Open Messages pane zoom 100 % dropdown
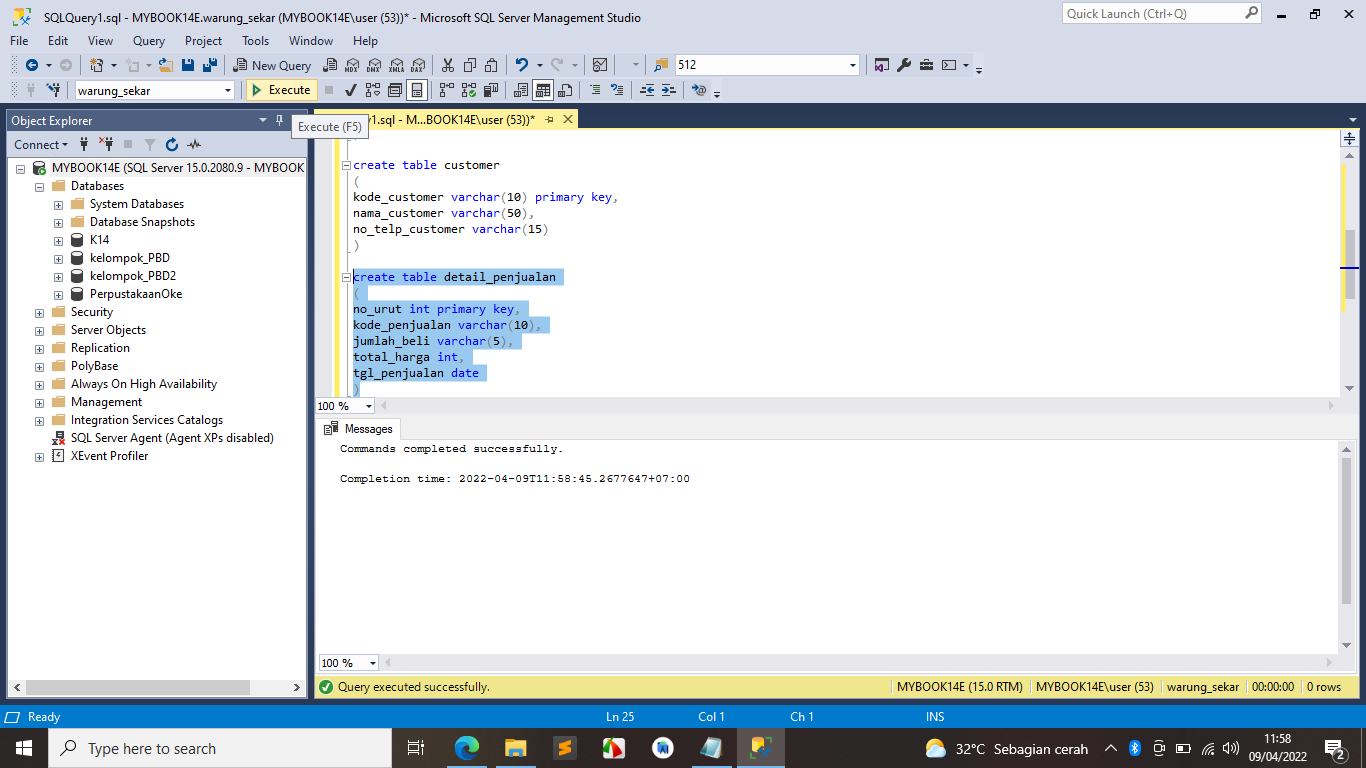 [373, 663]
